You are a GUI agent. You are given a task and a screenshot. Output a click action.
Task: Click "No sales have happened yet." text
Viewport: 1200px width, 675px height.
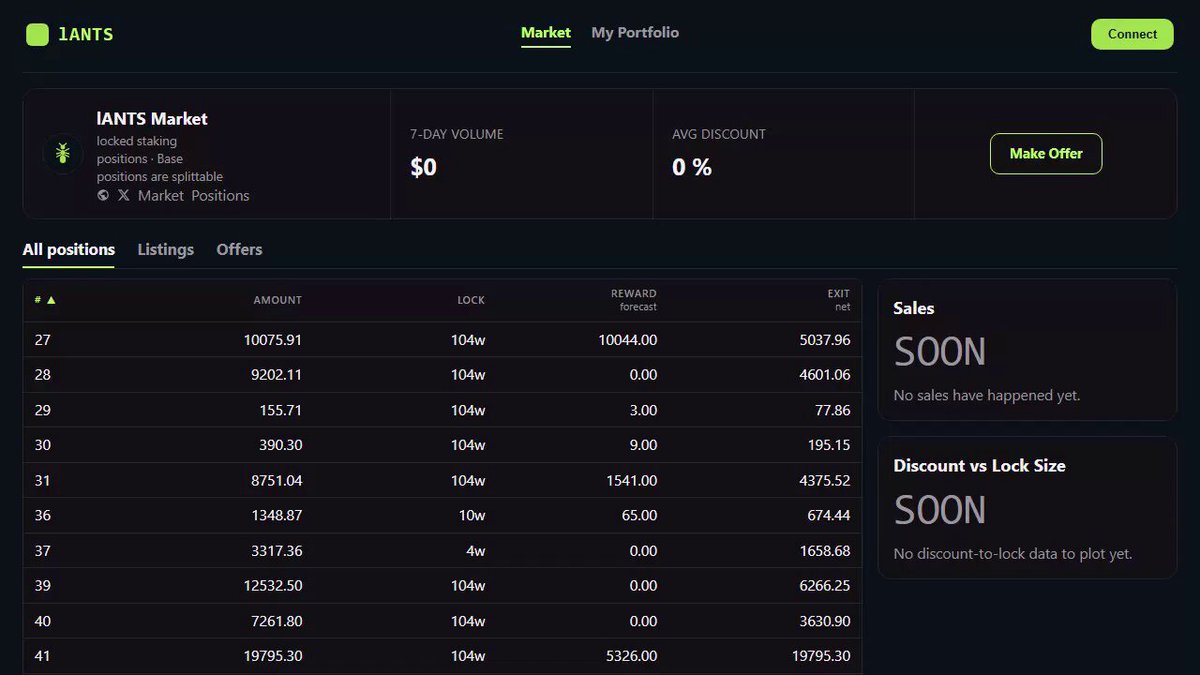(987, 396)
